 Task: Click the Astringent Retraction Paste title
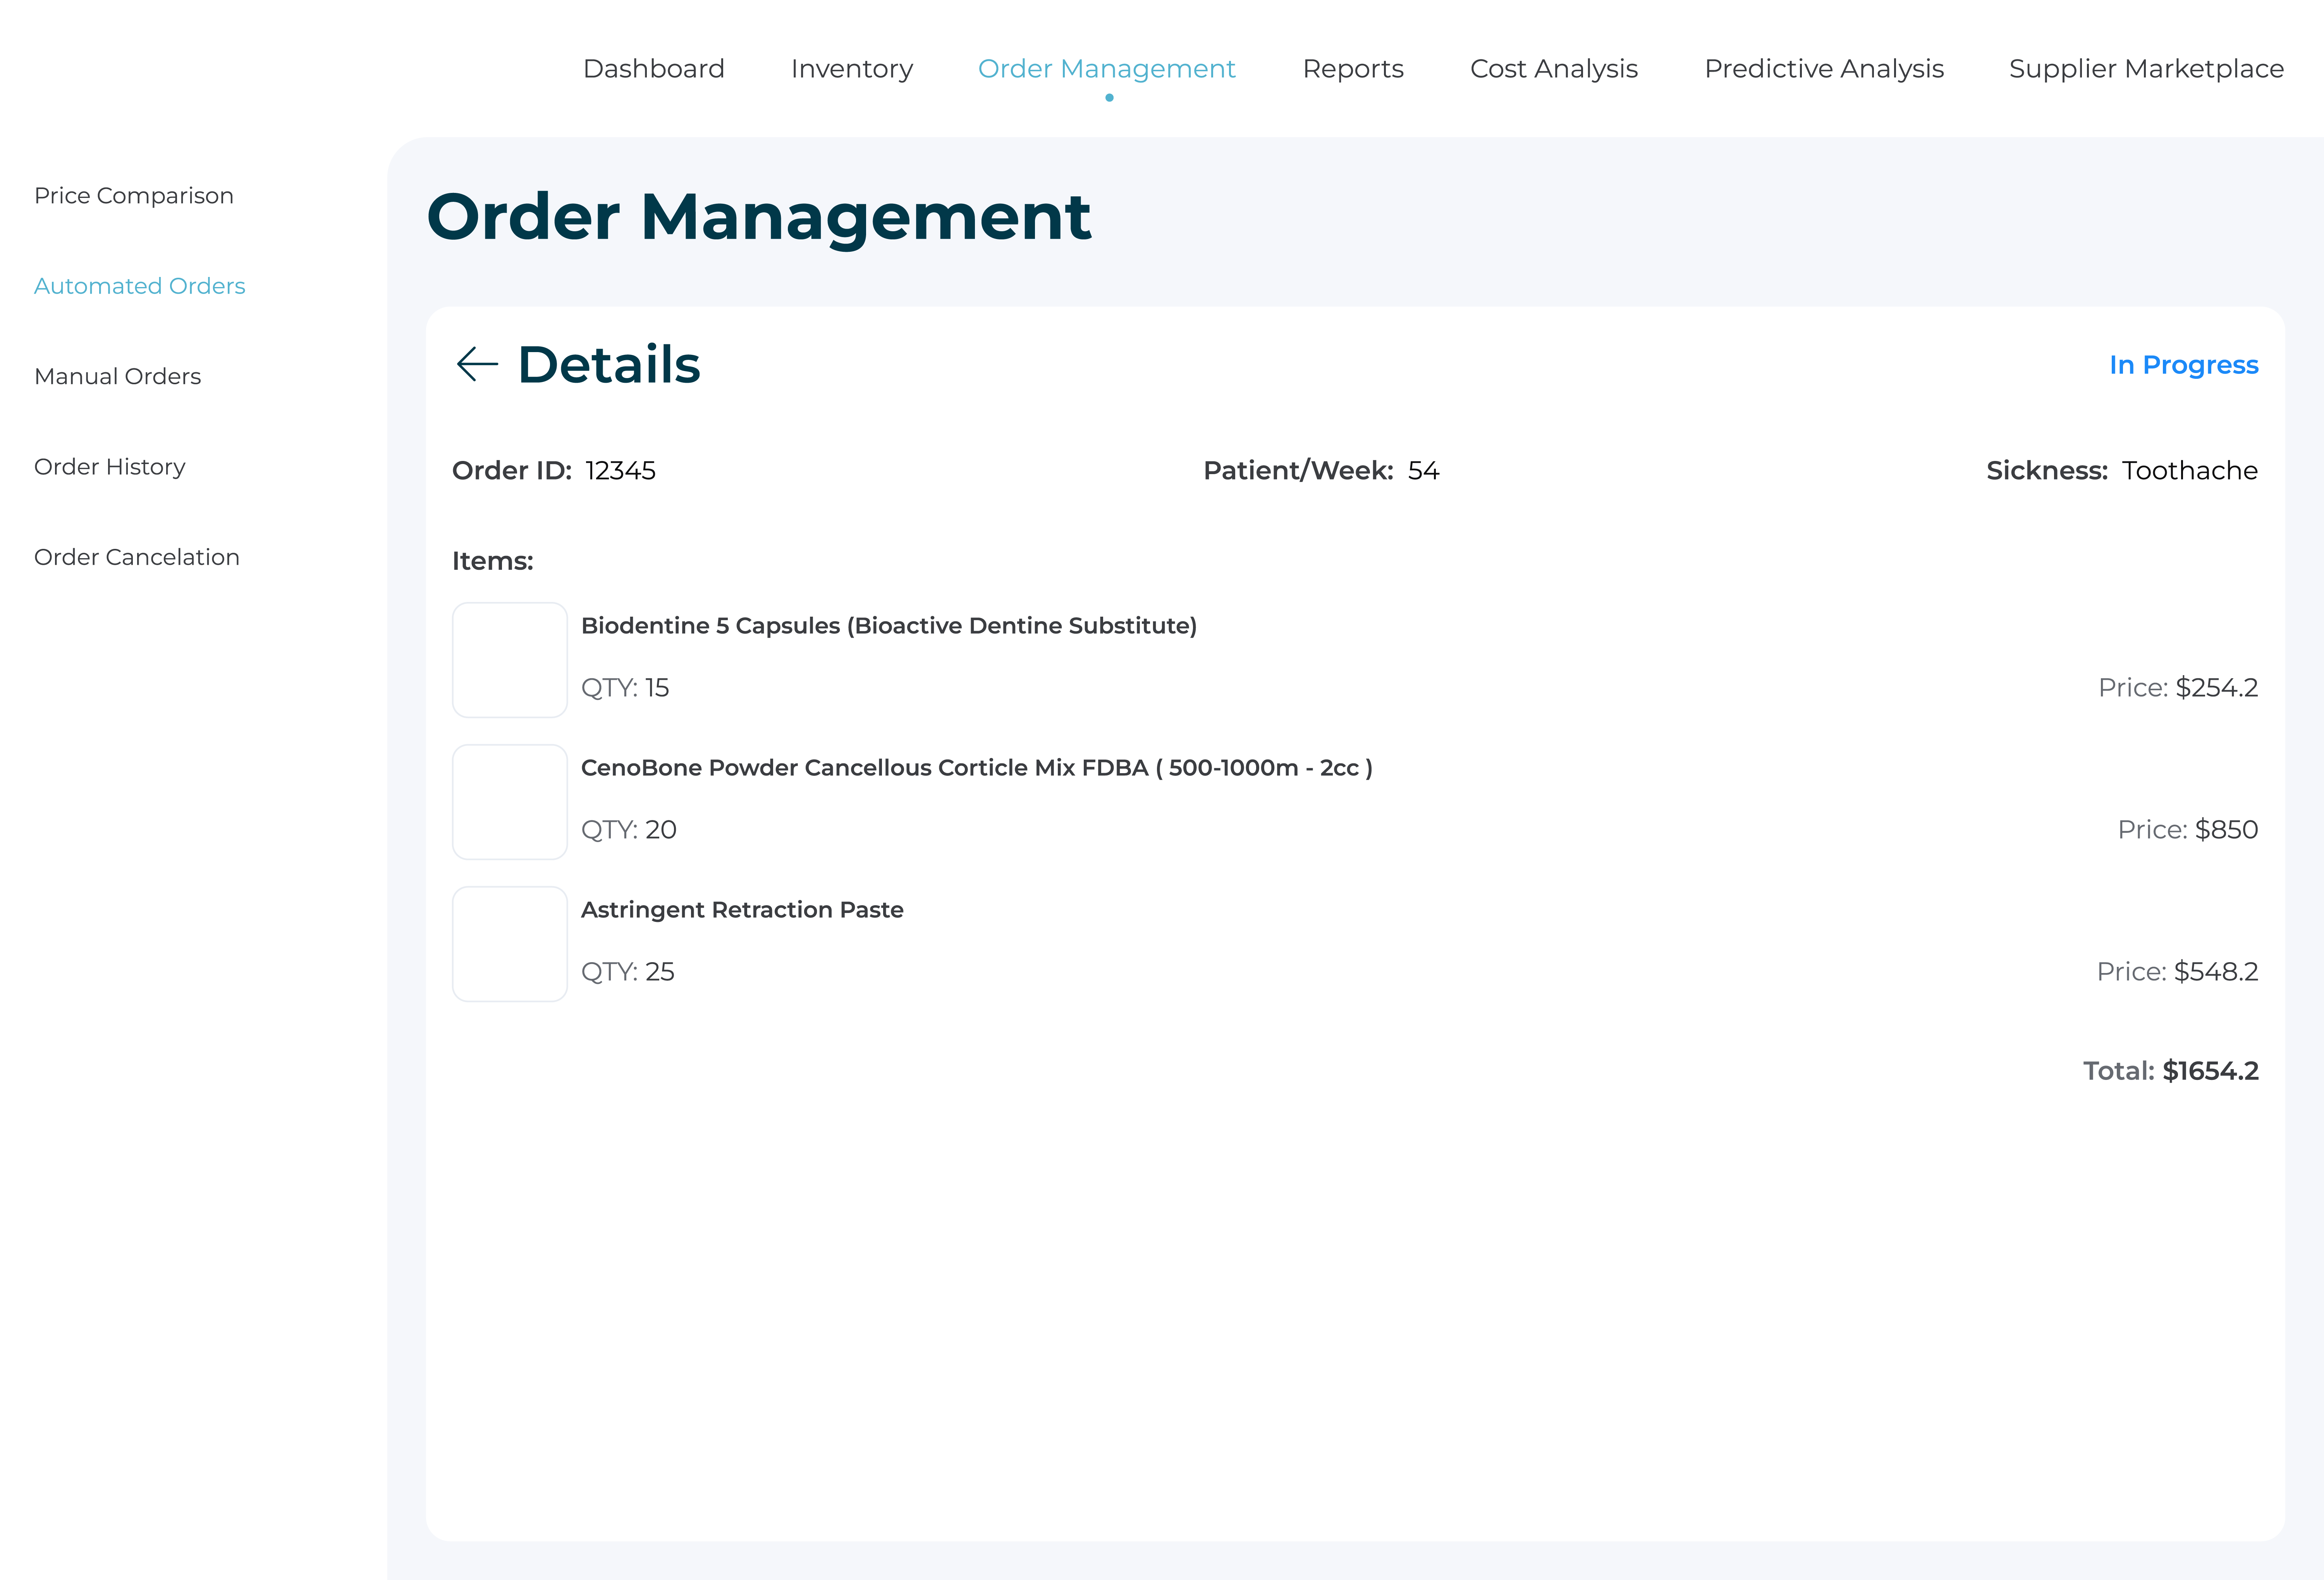pyautogui.click(x=742, y=910)
